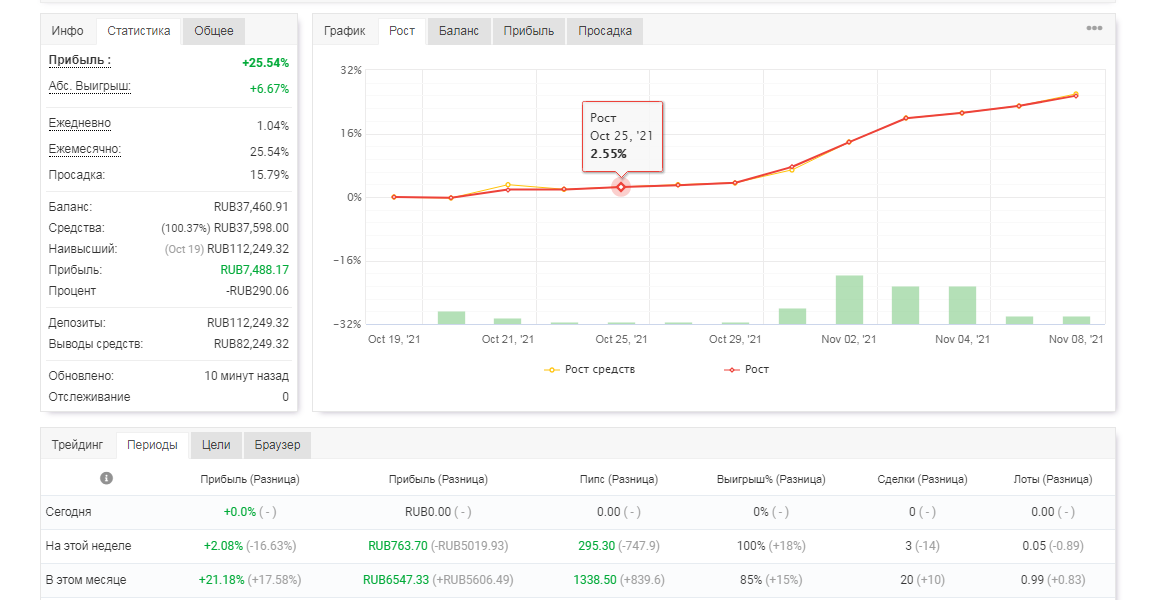This screenshot has width=1169, height=600.
Task: Click the +25.54% profit value
Action: [x=265, y=63]
